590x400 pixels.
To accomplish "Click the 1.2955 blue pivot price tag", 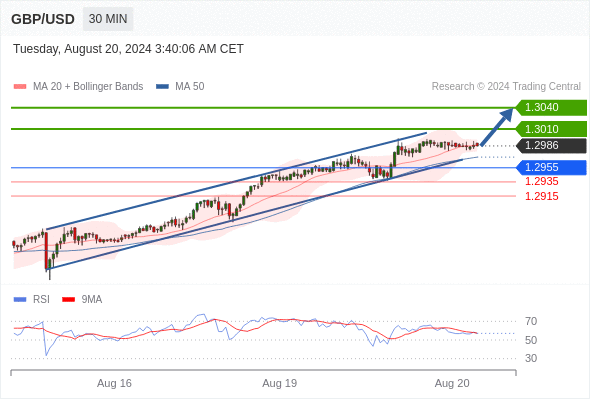I will pyautogui.click(x=551, y=167).
